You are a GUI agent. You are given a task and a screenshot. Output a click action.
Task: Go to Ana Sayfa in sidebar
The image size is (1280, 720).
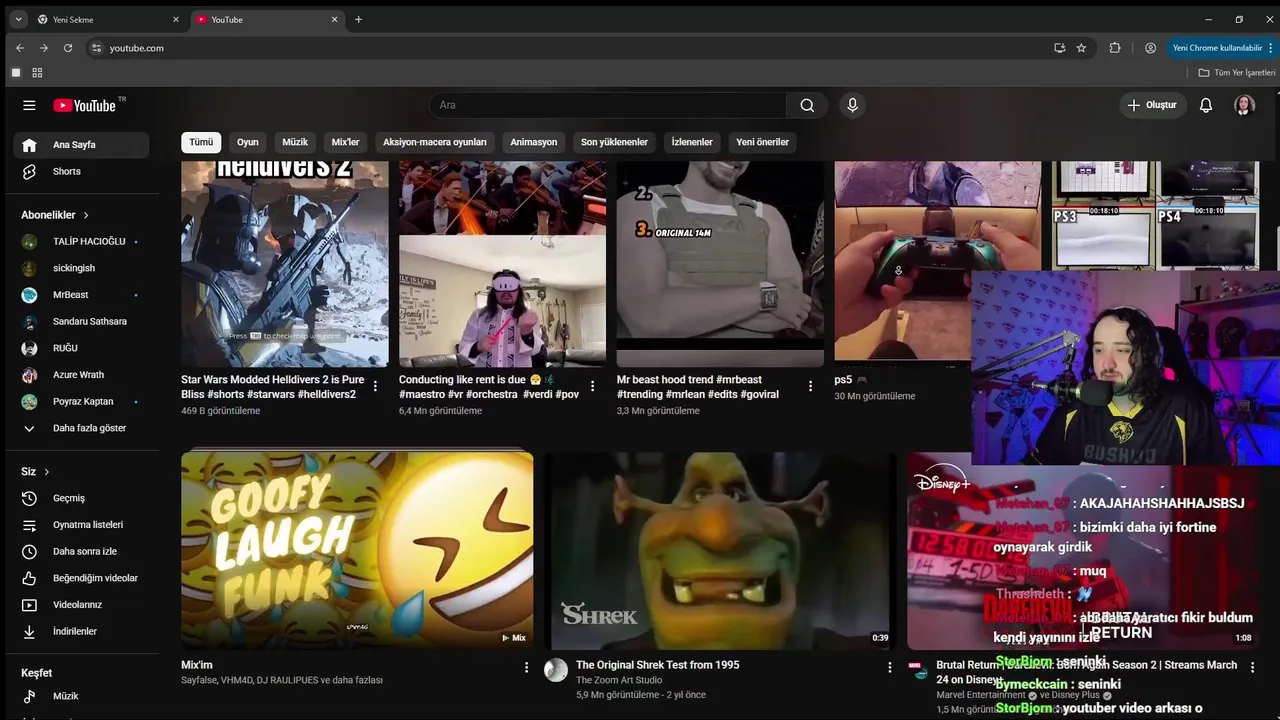pos(81,145)
